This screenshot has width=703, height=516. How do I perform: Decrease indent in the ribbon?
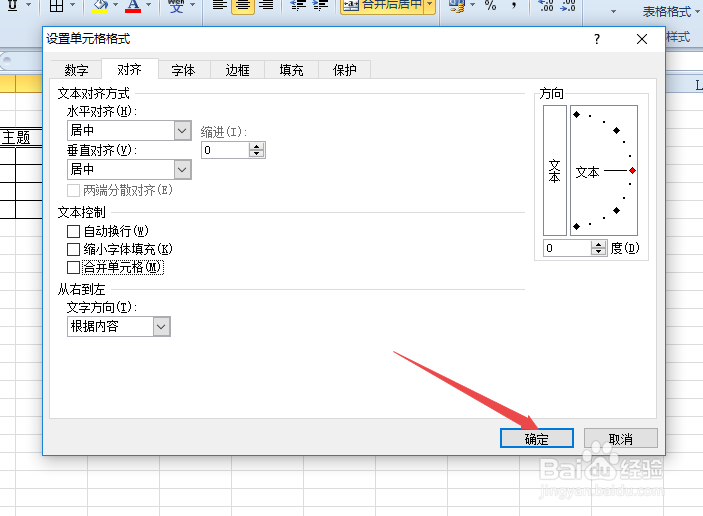(297, 5)
